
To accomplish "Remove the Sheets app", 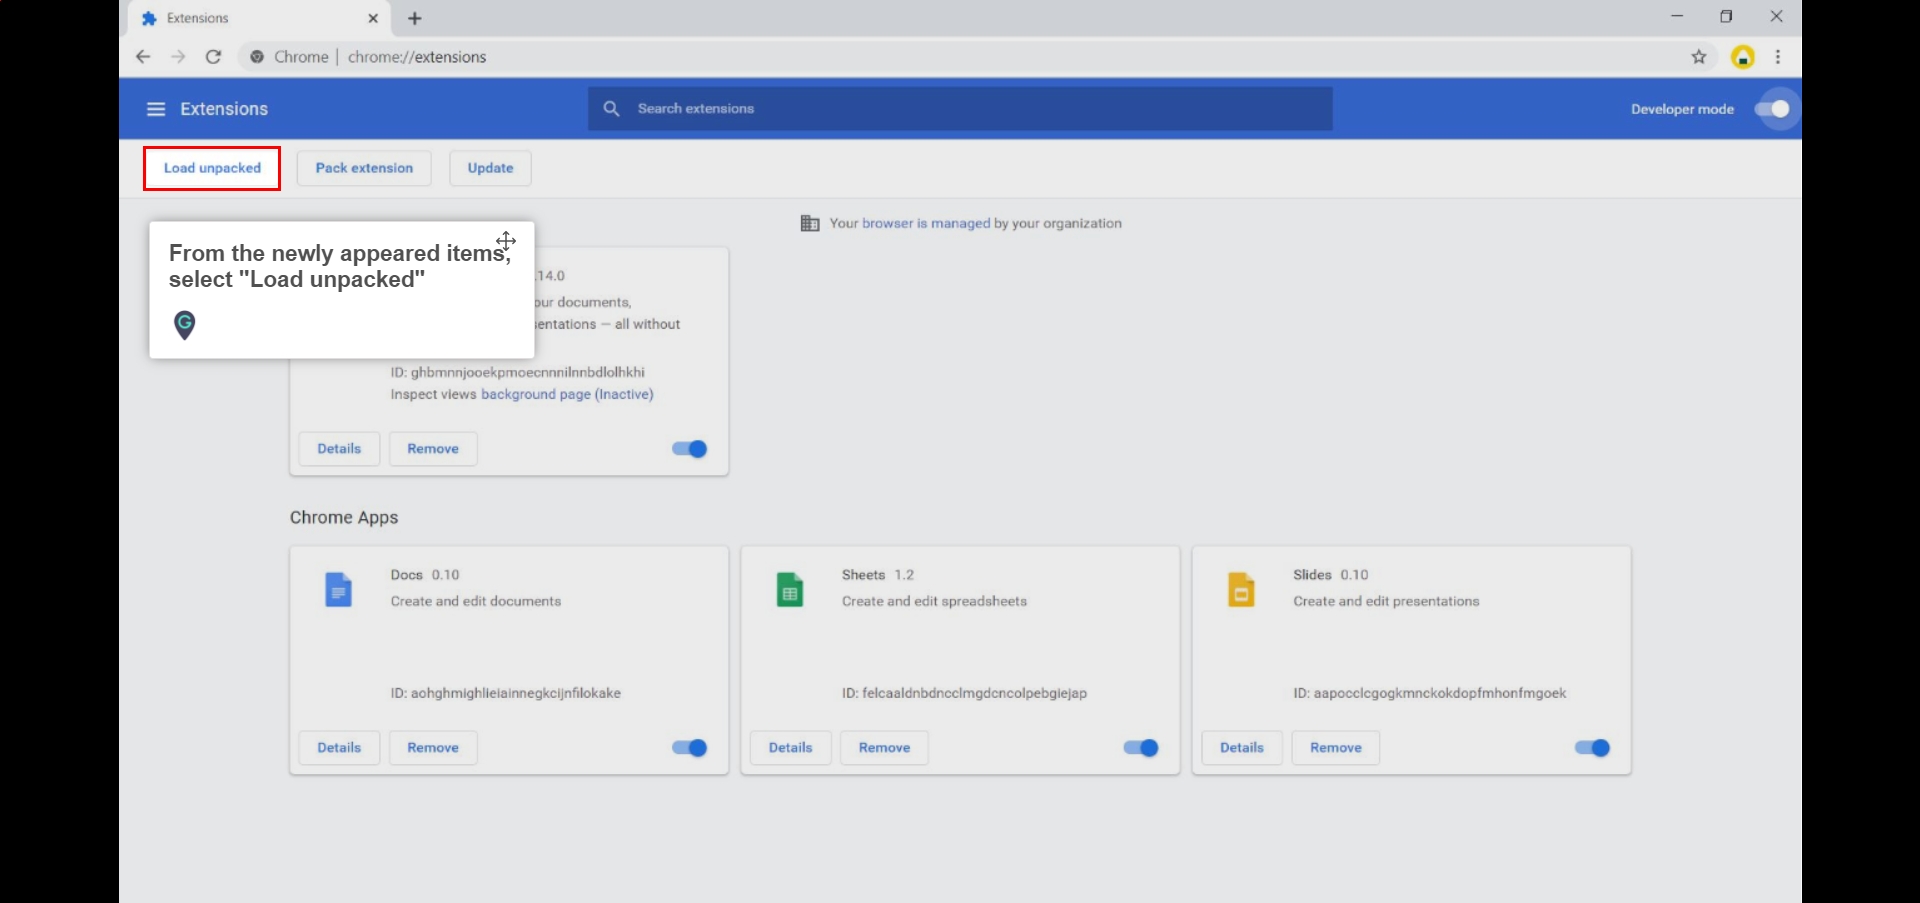I will [x=884, y=748].
